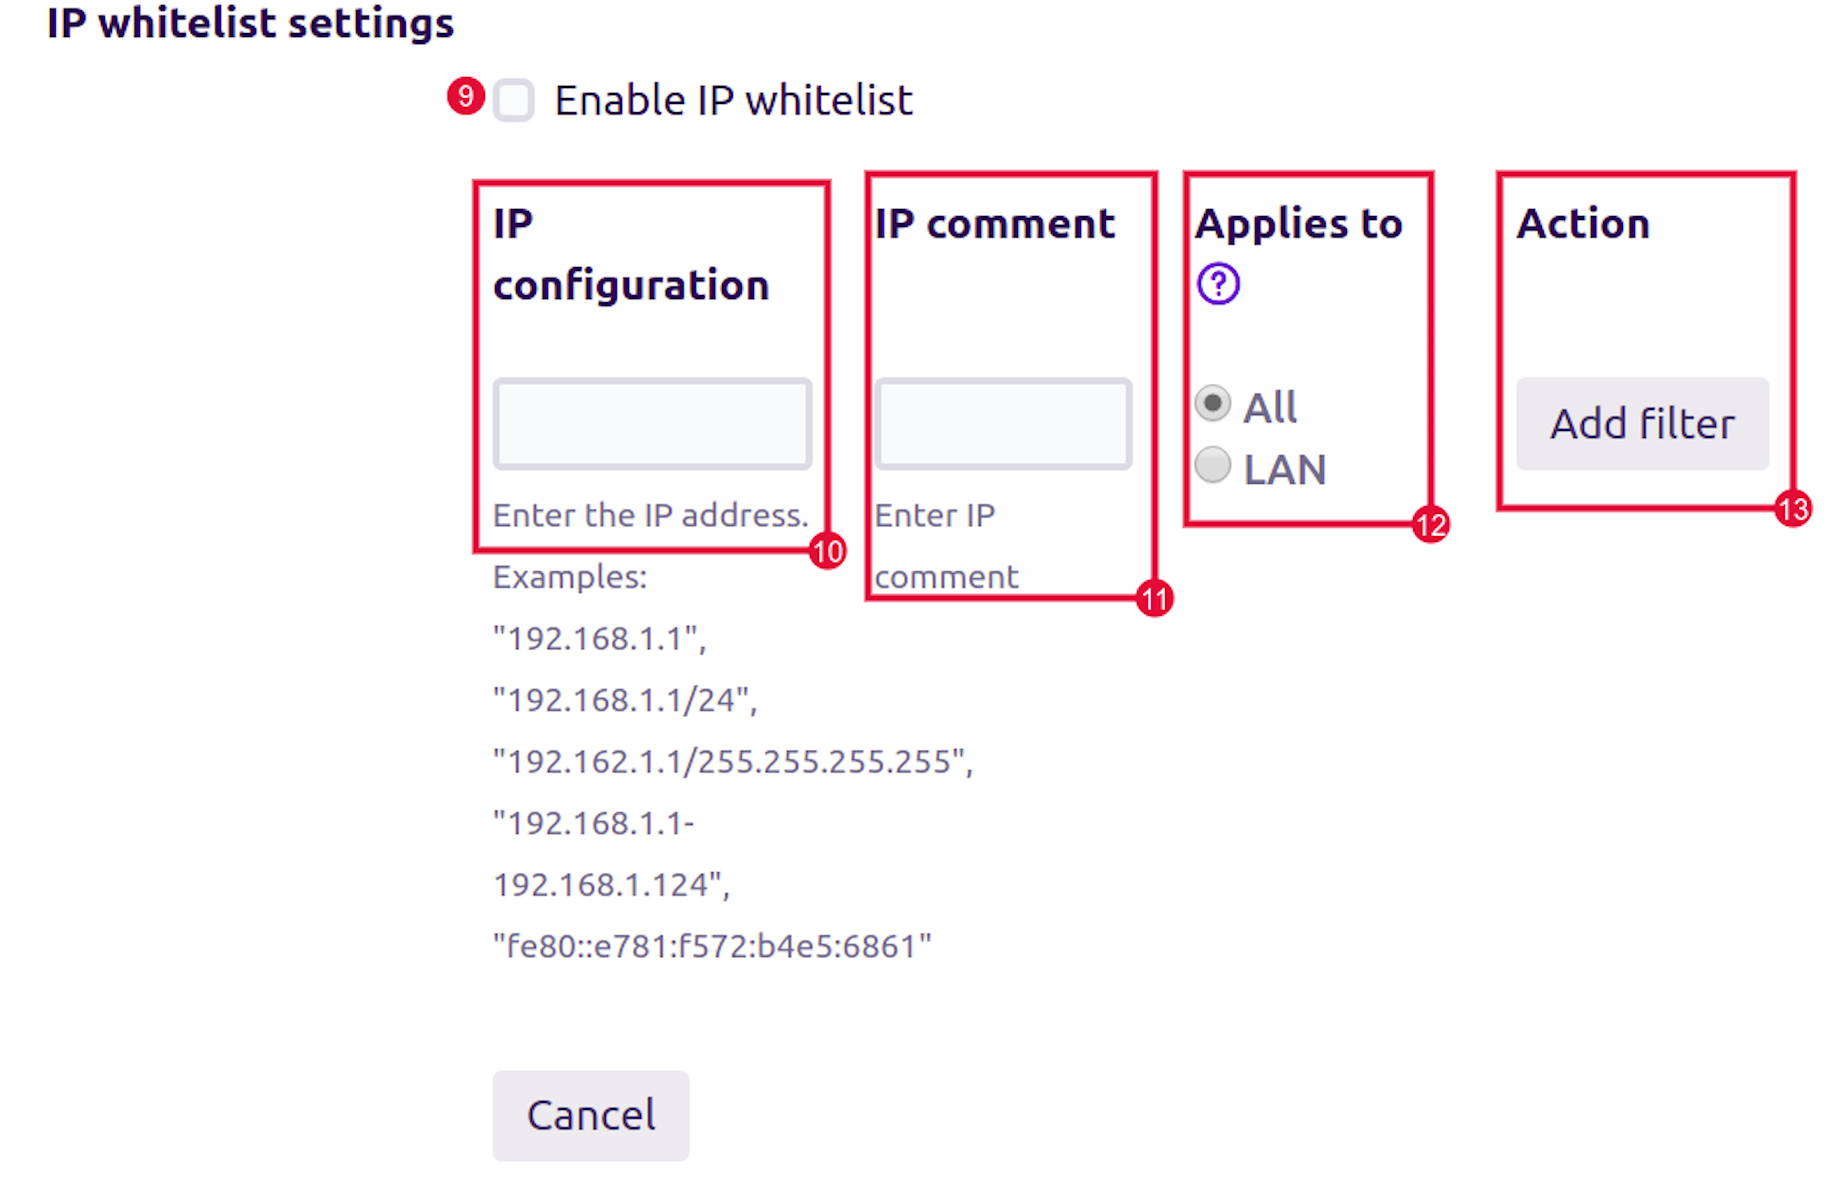Cancel the IP whitelist changes
This screenshot has width=1830, height=1200.
click(x=591, y=1115)
